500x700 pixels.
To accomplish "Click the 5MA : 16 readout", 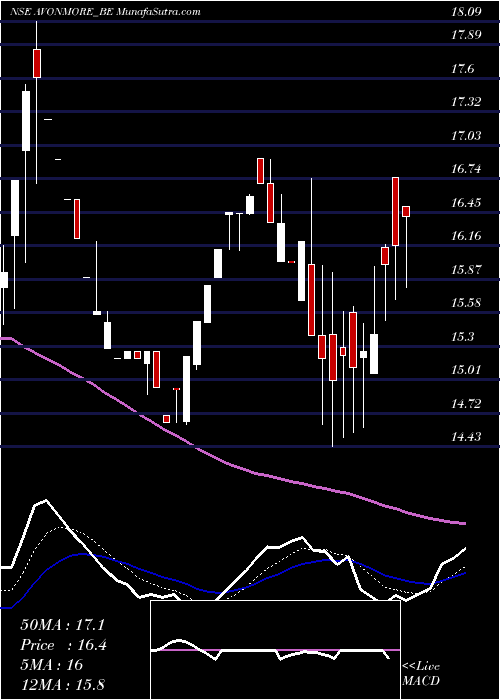I will (52, 665).
